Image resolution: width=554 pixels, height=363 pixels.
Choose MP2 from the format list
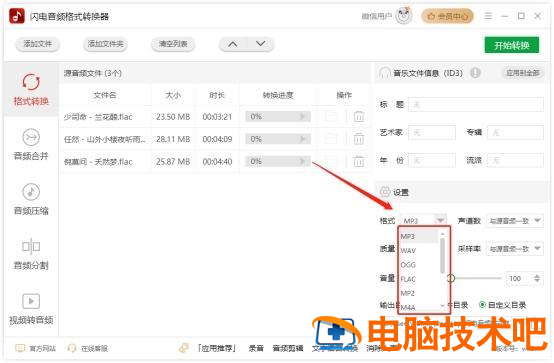coord(419,293)
